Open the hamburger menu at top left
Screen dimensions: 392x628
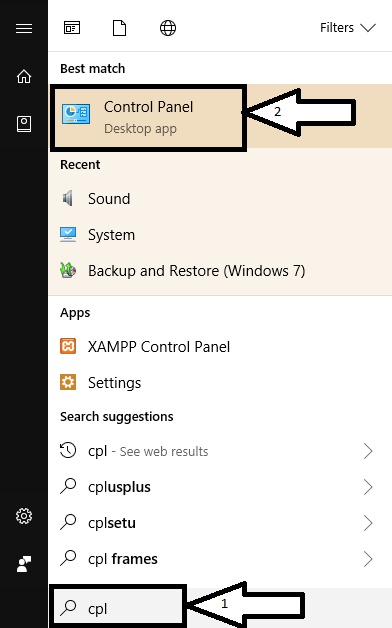point(24,28)
